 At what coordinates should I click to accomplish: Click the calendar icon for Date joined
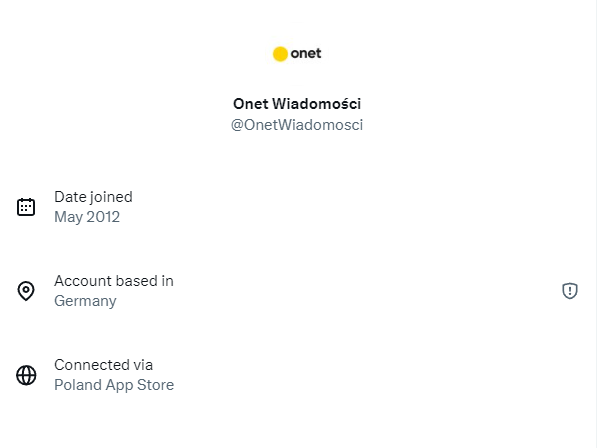[x=26, y=207]
